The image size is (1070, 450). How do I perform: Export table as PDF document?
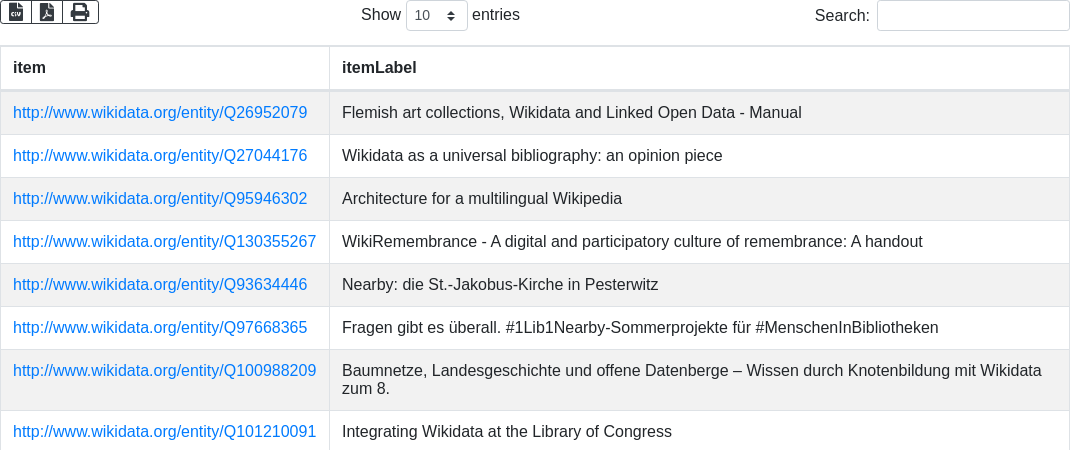pyautogui.click(x=47, y=12)
